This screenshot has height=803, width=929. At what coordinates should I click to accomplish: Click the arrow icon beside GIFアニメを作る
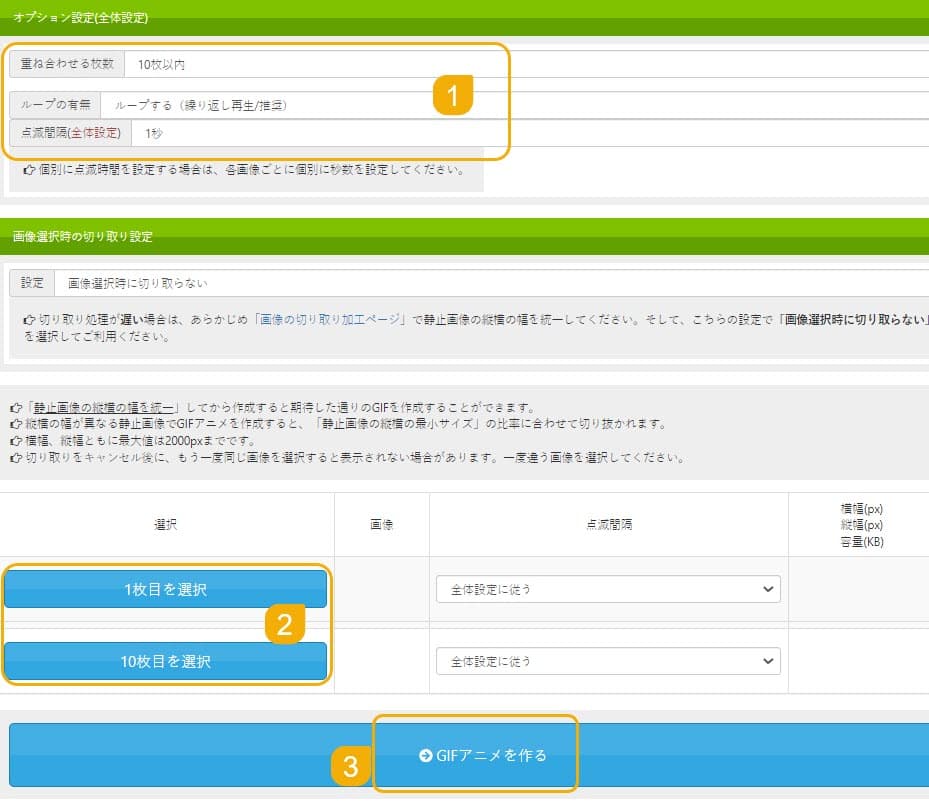coord(425,756)
